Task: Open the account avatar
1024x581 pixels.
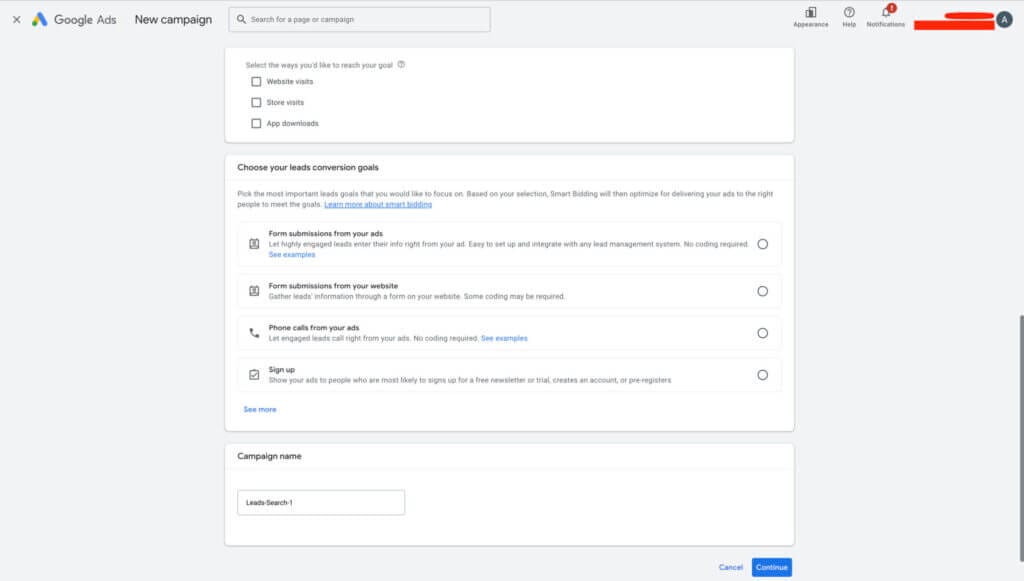Action: click(x=1006, y=19)
